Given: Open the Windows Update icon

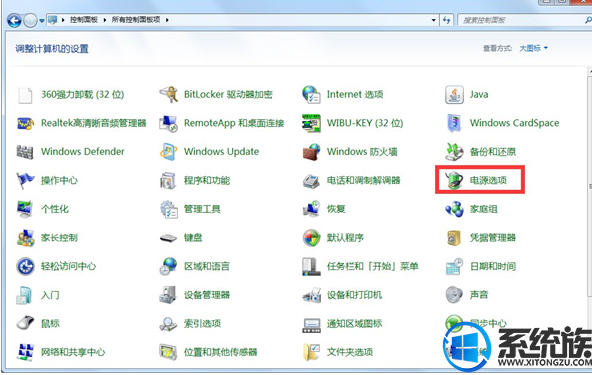Looking at the screenshot, I should pos(168,152).
